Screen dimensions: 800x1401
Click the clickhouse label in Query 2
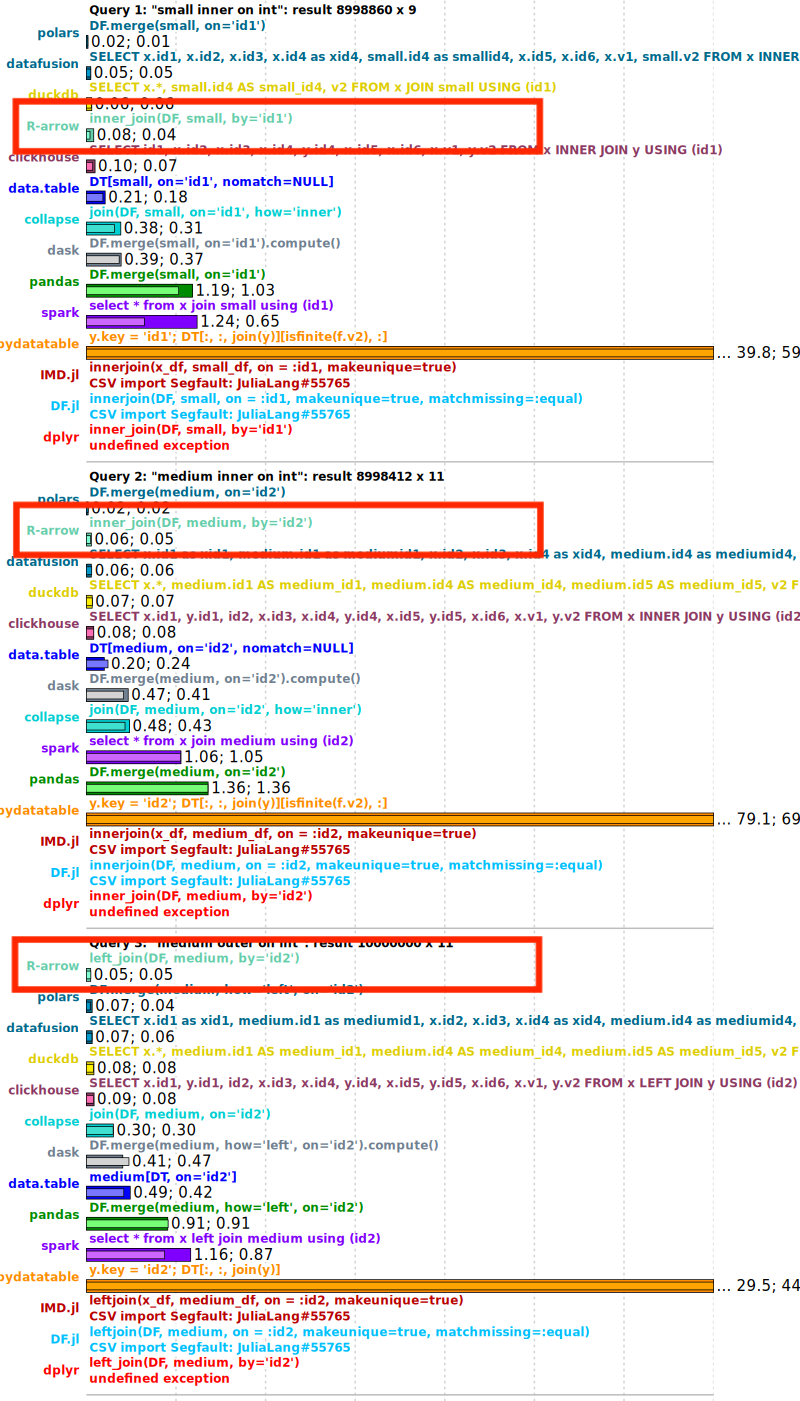click(43, 623)
